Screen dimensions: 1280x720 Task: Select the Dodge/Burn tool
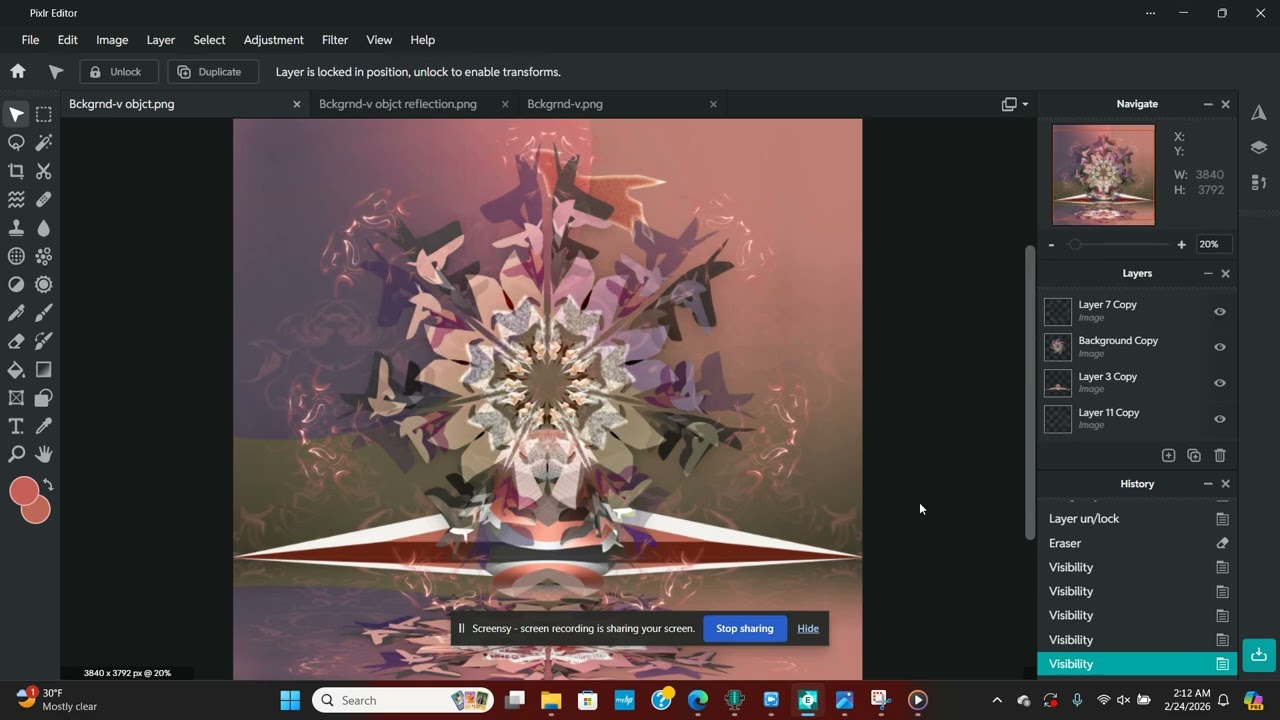16,285
